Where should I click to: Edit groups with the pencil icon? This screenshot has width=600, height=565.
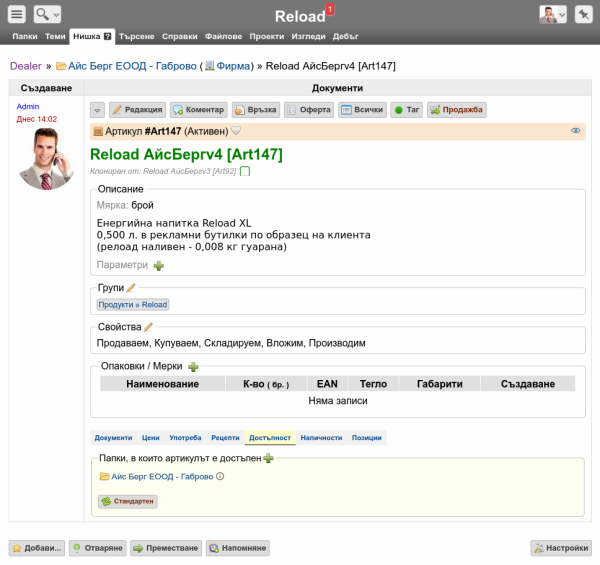pos(131,288)
